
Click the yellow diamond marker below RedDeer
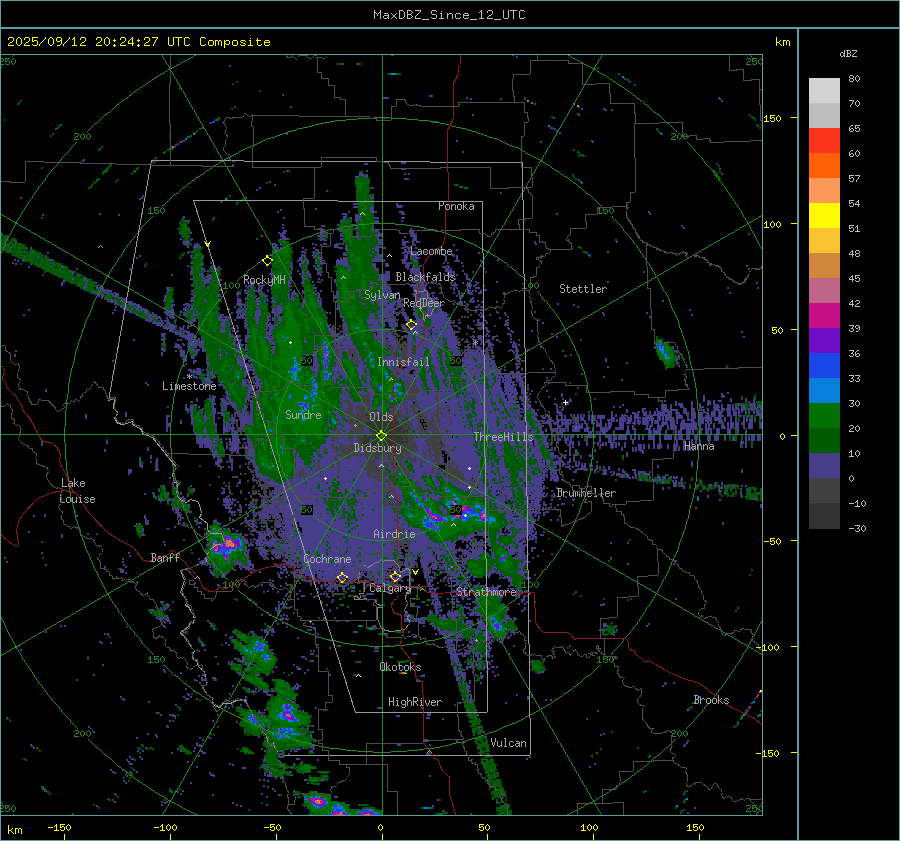pos(412,325)
